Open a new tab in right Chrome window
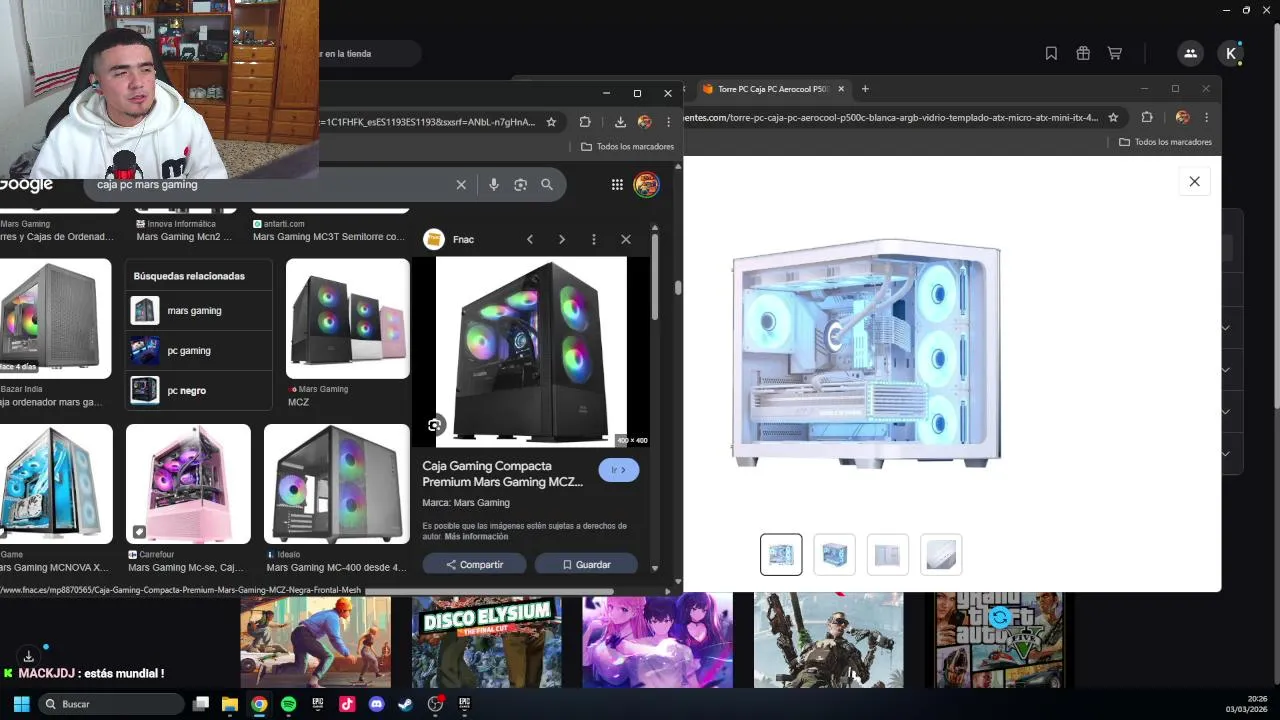This screenshot has height=720, width=1280. [865, 89]
